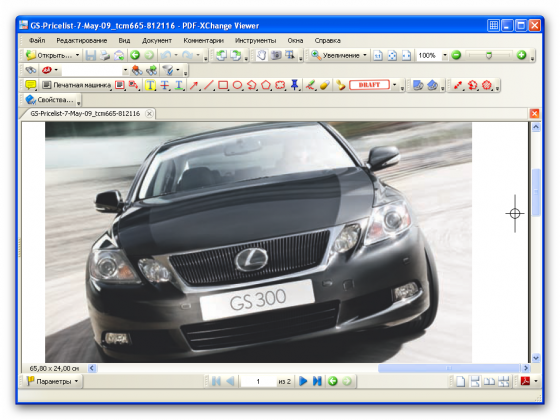Select the Arrow drawing tool
Image resolution: width=560 pixels, height=420 pixels.
[x=194, y=85]
